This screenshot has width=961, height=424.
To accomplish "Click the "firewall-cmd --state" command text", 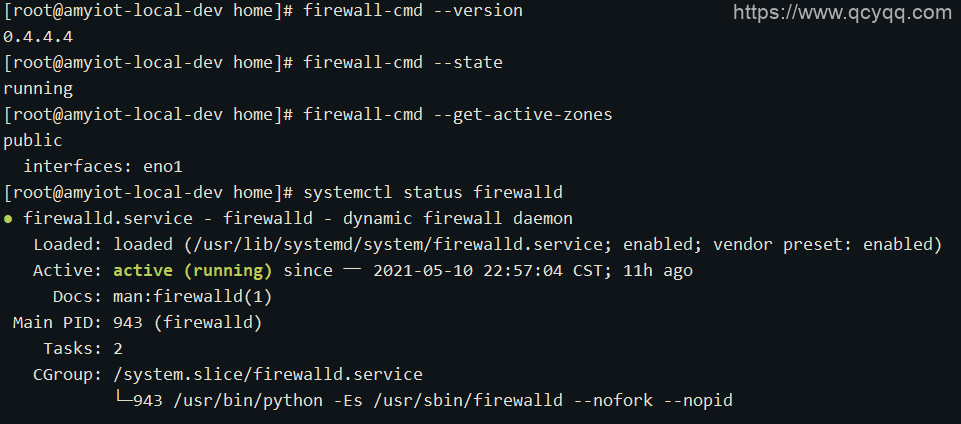I will [403, 62].
